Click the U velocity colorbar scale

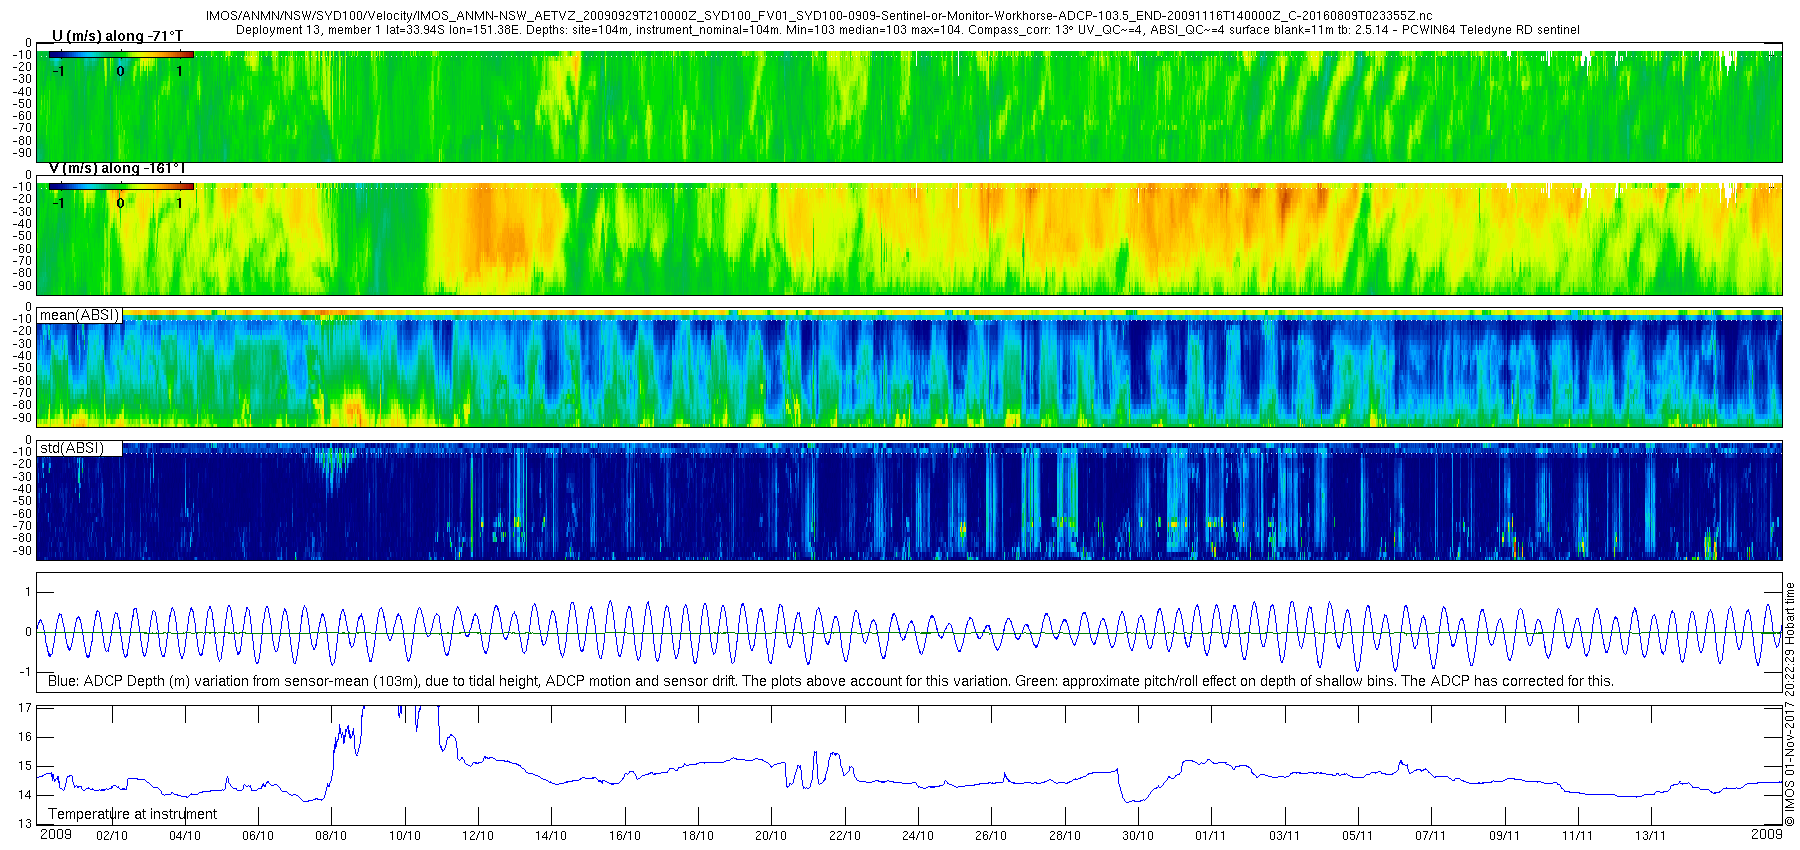pos(121,54)
